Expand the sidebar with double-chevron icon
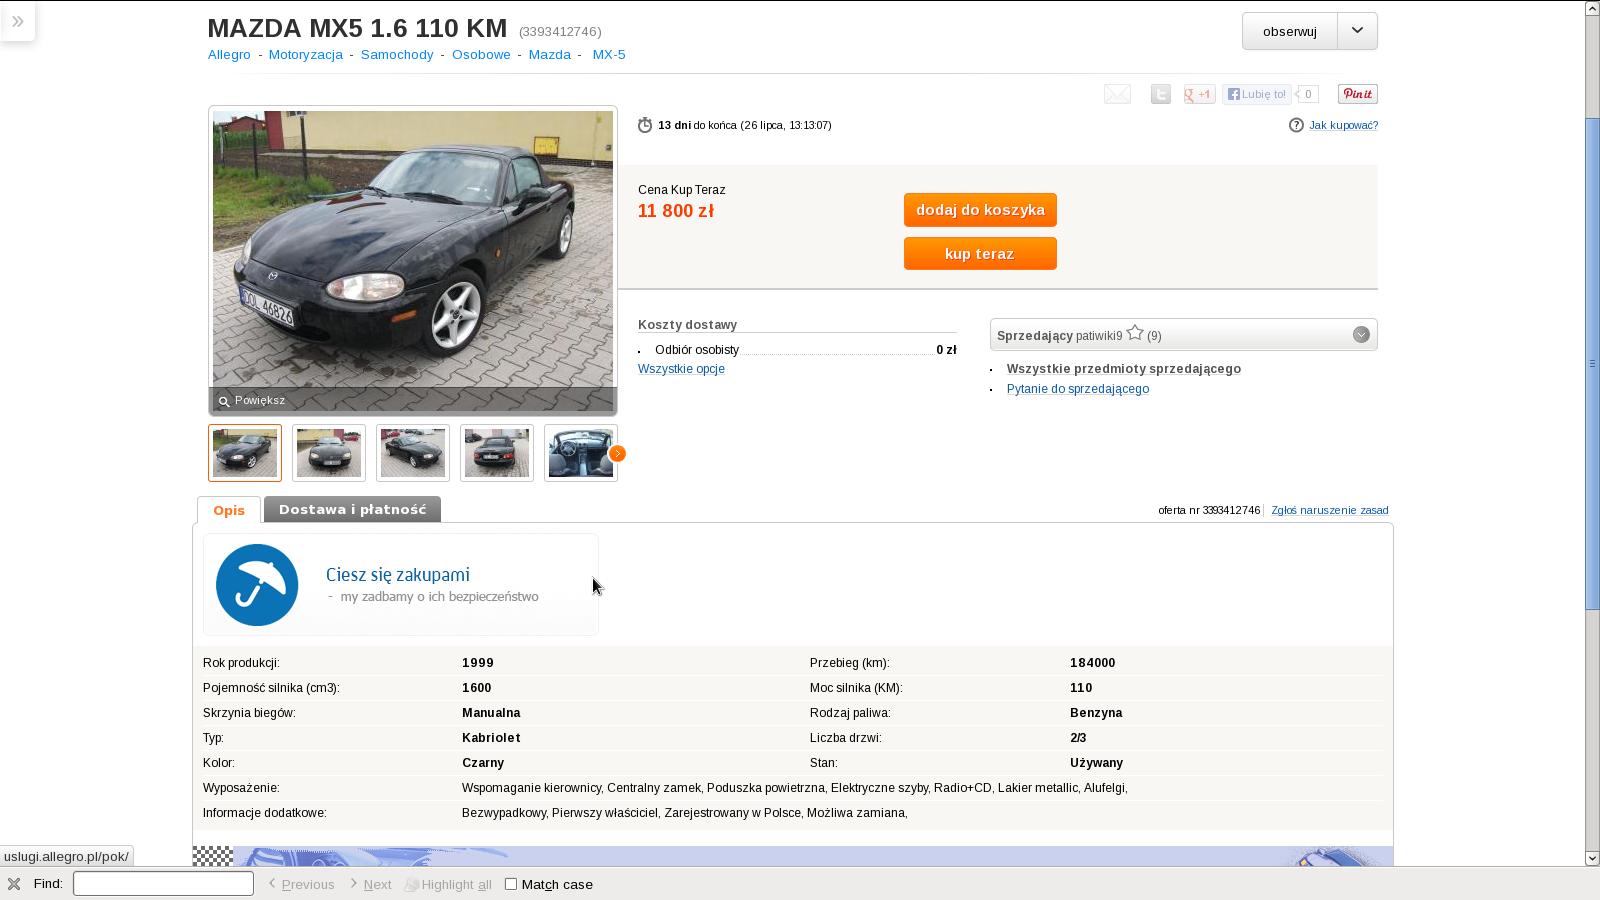The width and height of the screenshot is (1600, 900). click(18, 21)
